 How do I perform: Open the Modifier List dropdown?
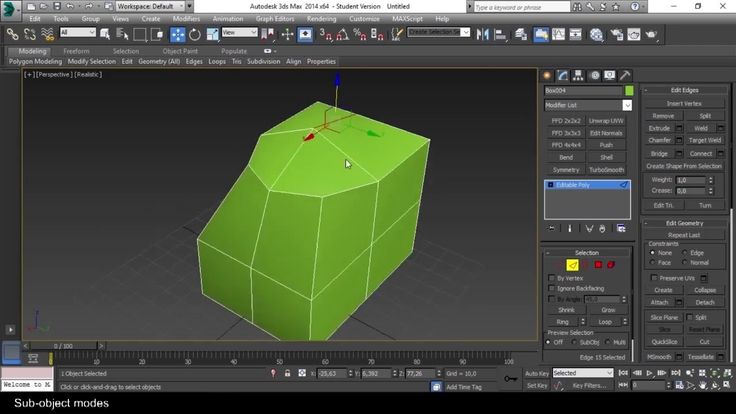587,104
